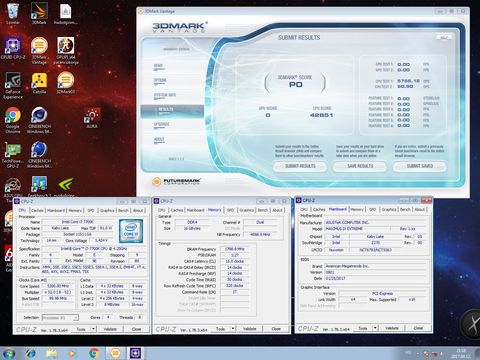Image resolution: width=480 pixels, height=360 pixels.
Task: Click the 3DMark Score value P0
Action: pyautogui.click(x=295, y=85)
